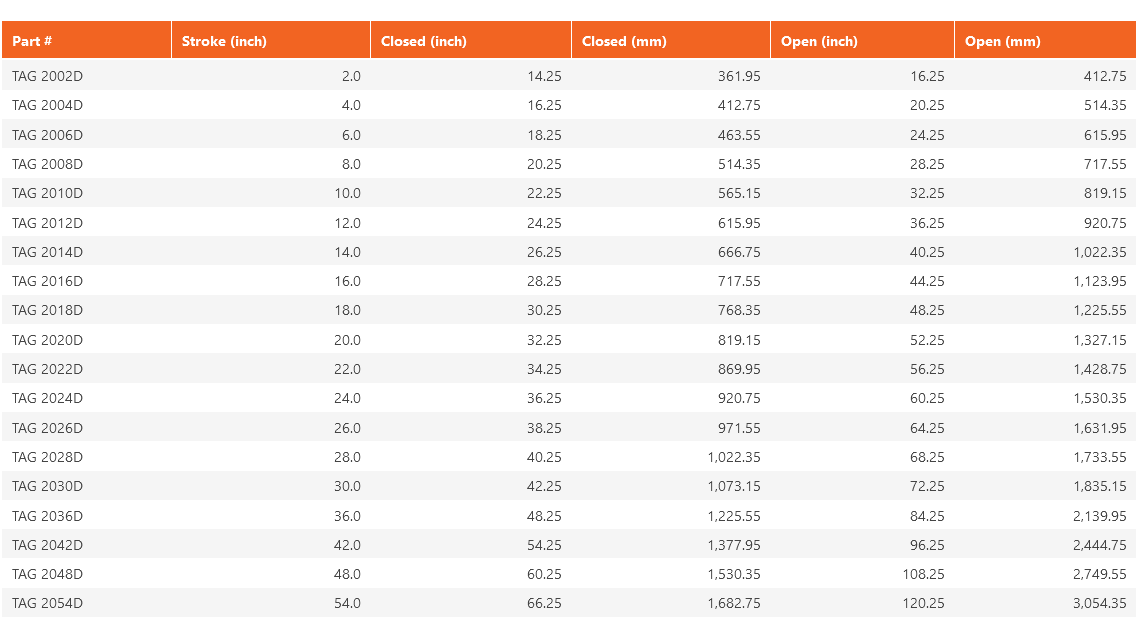
Task: Select part TAG 2048D
Action: [x=47, y=574]
